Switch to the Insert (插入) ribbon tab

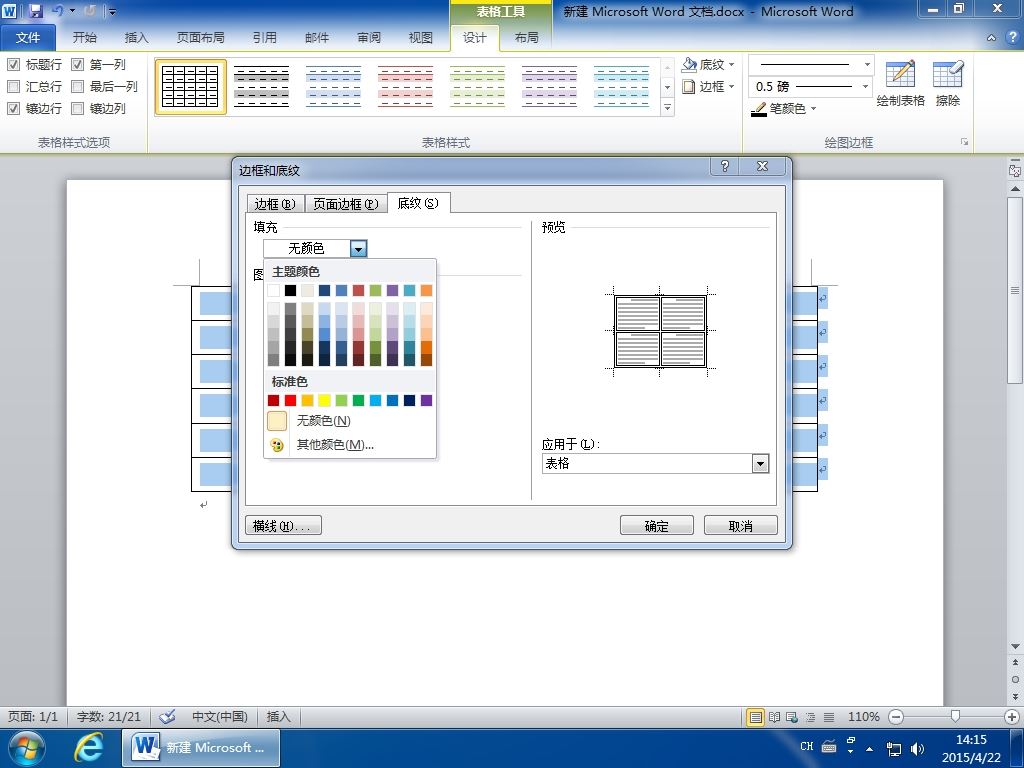[x=136, y=38]
